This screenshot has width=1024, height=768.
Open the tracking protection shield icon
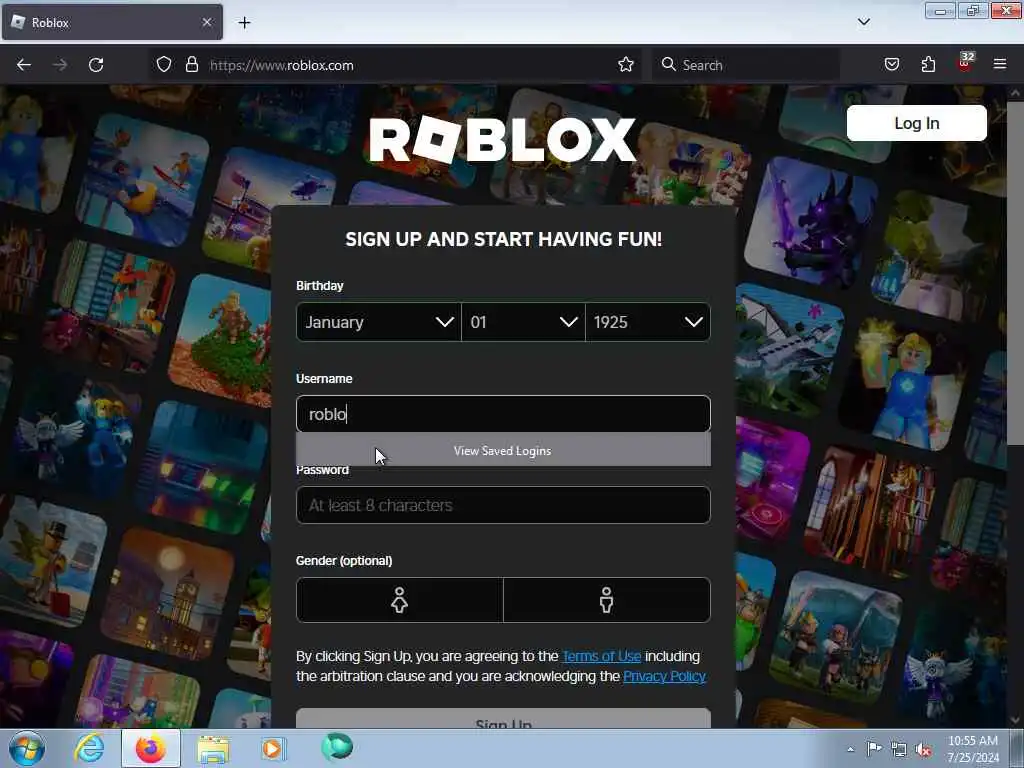click(164, 65)
